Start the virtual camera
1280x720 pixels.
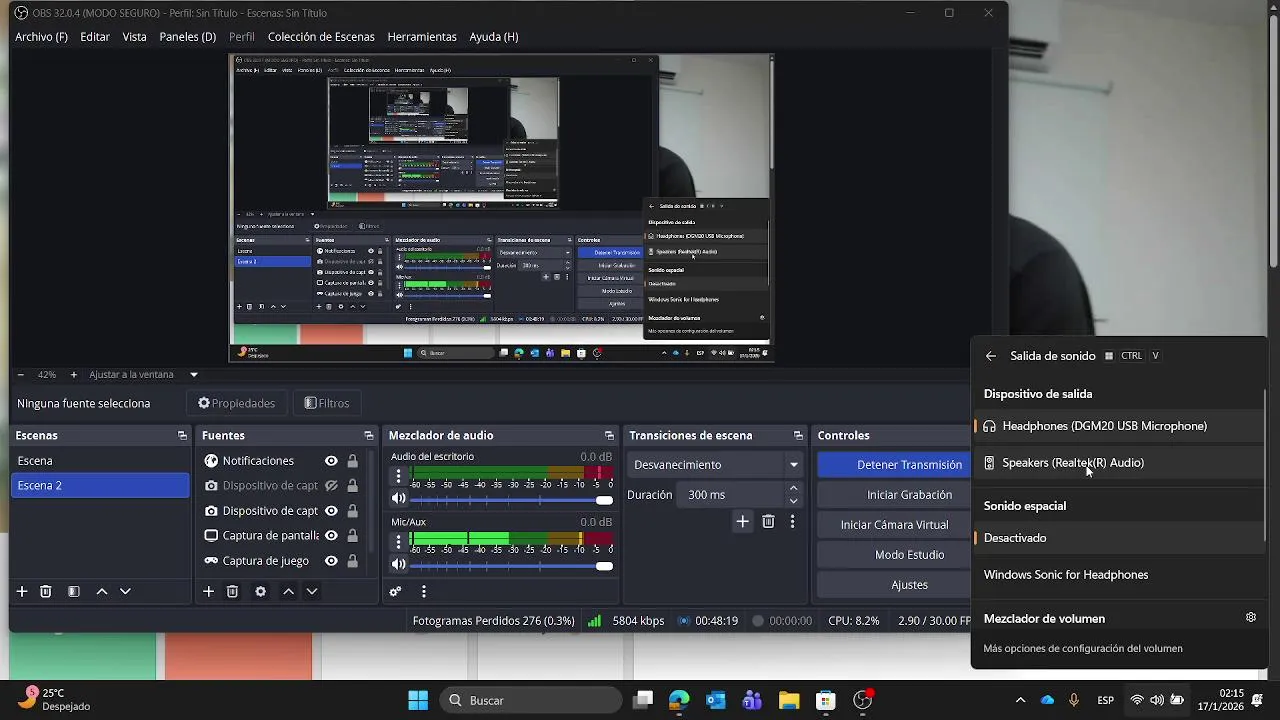pos(894,524)
